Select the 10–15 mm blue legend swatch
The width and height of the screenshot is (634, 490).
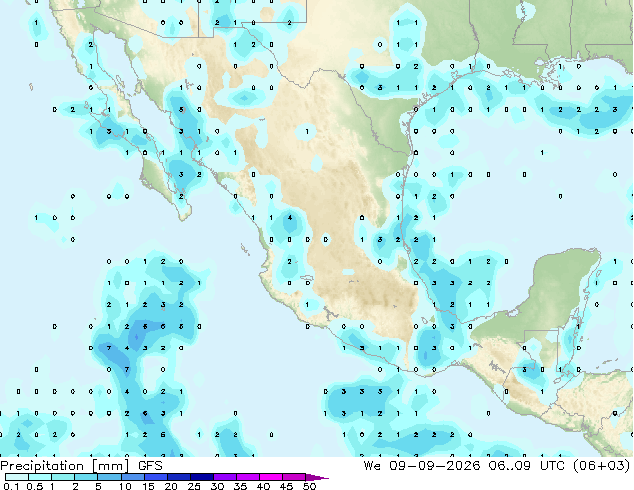pyautogui.click(x=133, y=477)
